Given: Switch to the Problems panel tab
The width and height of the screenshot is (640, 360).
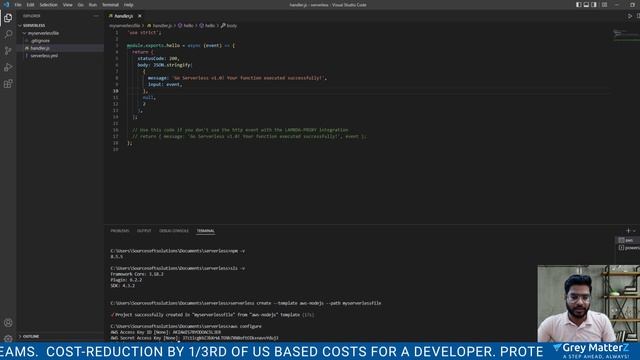Looking at the screenshot, I should (120, 231).
